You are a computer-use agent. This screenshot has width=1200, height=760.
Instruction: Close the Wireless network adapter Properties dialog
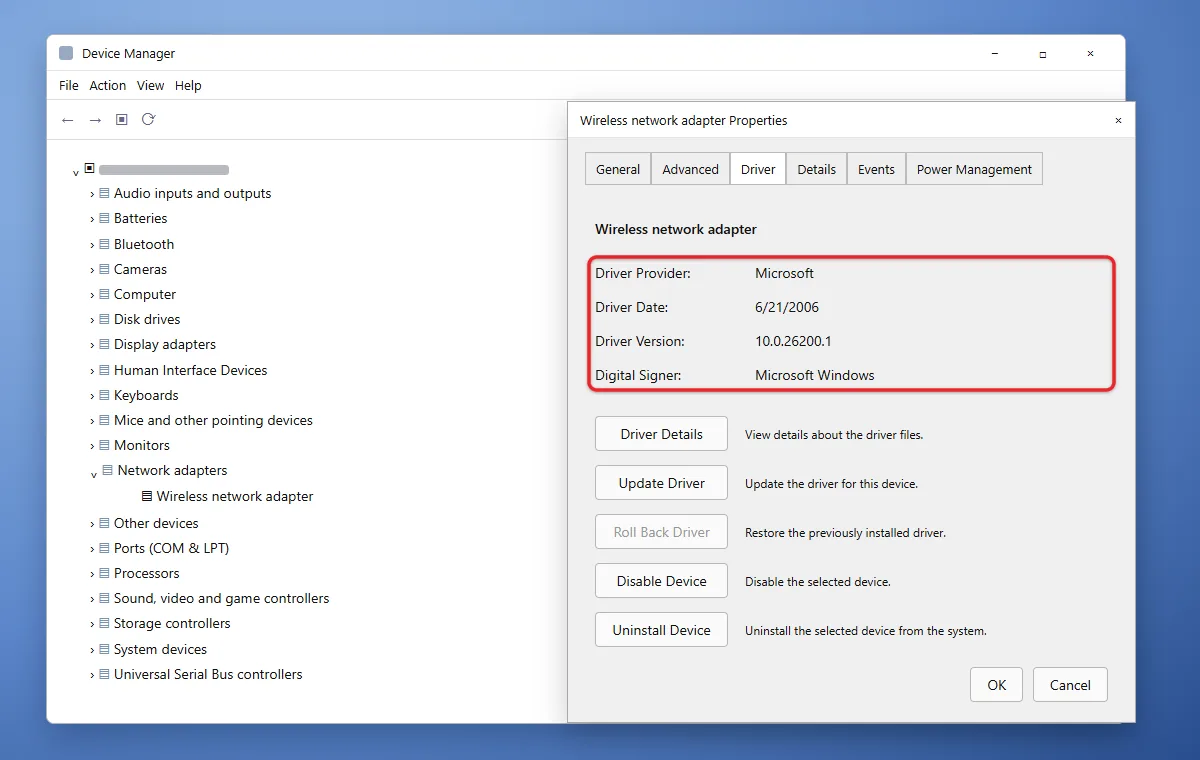[x=1117, y=120]
